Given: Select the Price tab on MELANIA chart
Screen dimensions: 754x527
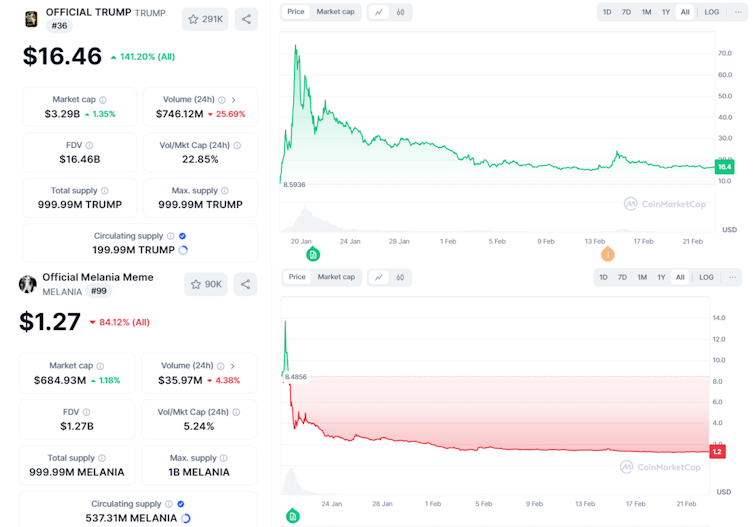Looking at the screenshot, I should coord(297,277).
